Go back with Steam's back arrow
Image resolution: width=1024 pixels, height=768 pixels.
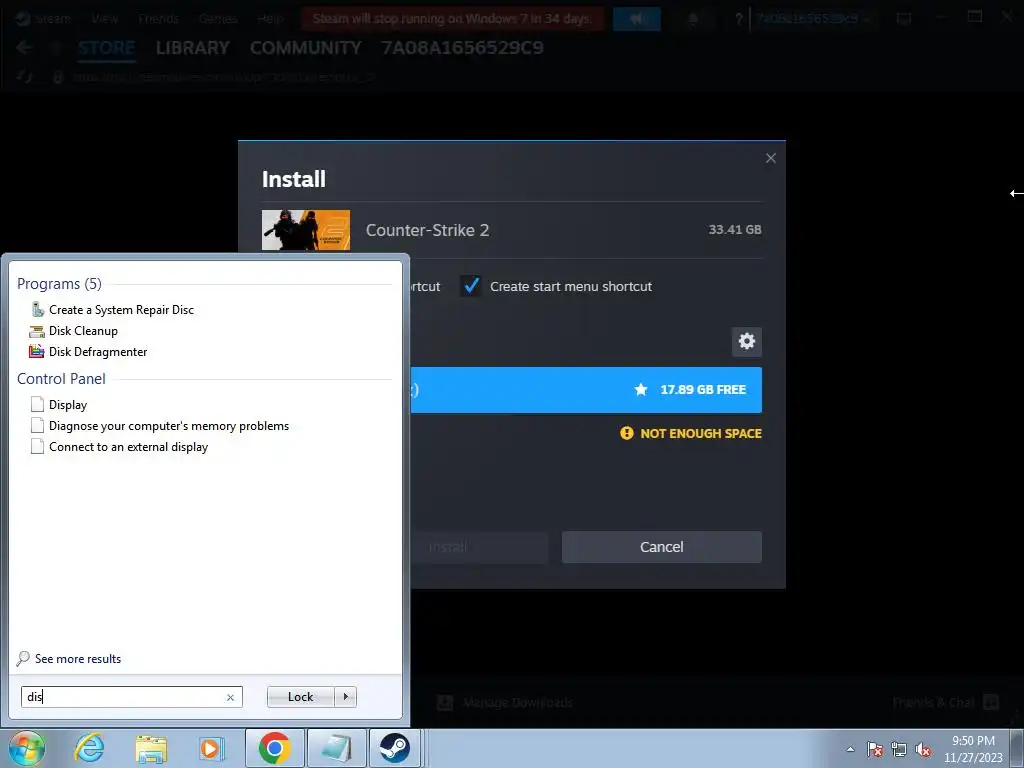point(24,48)
